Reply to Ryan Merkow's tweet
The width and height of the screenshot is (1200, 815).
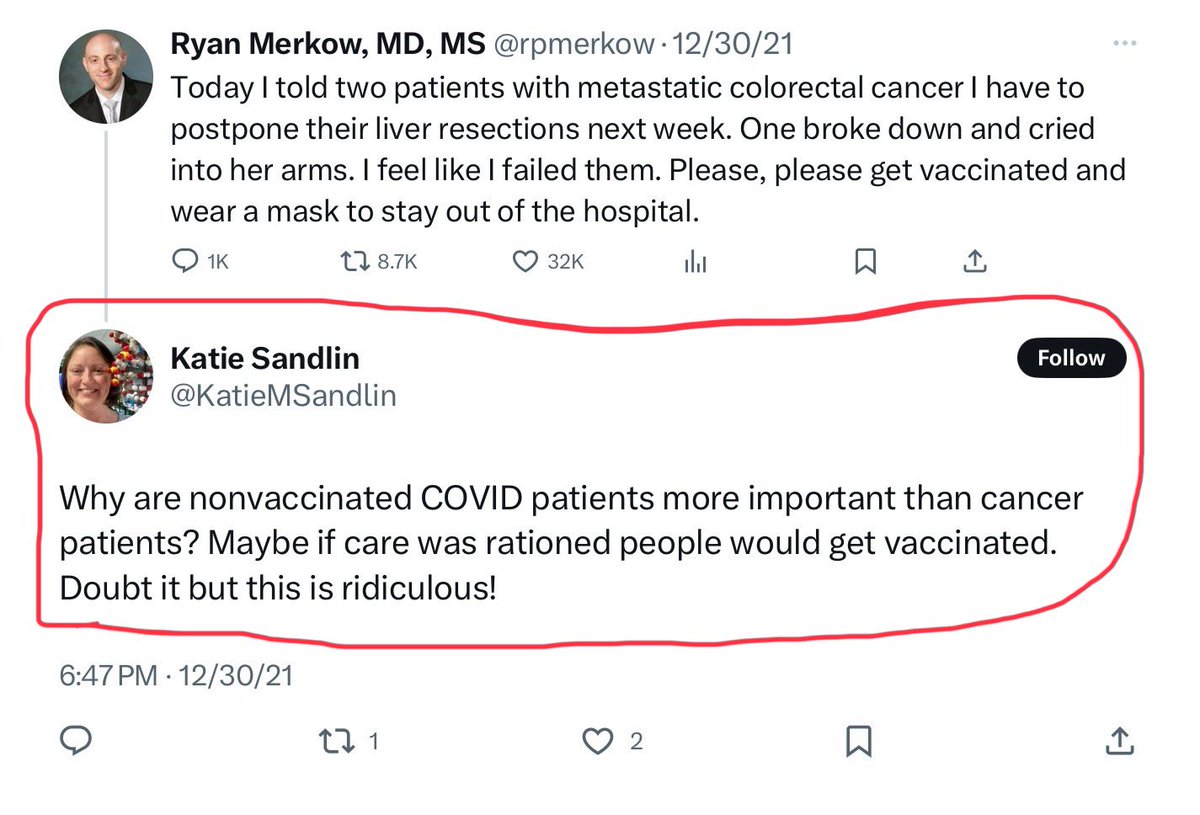186,261
